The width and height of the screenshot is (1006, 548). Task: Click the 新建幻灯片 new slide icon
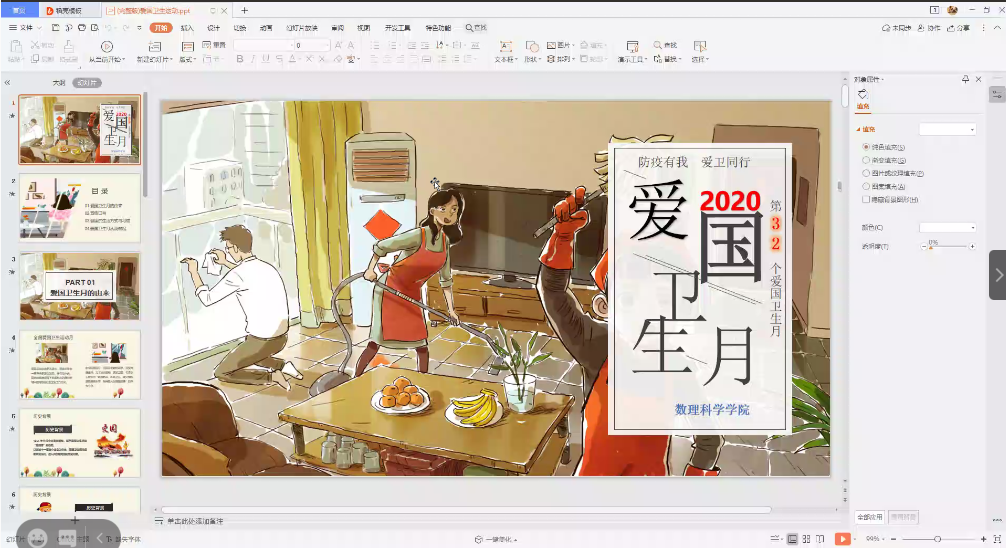(156, 46)
